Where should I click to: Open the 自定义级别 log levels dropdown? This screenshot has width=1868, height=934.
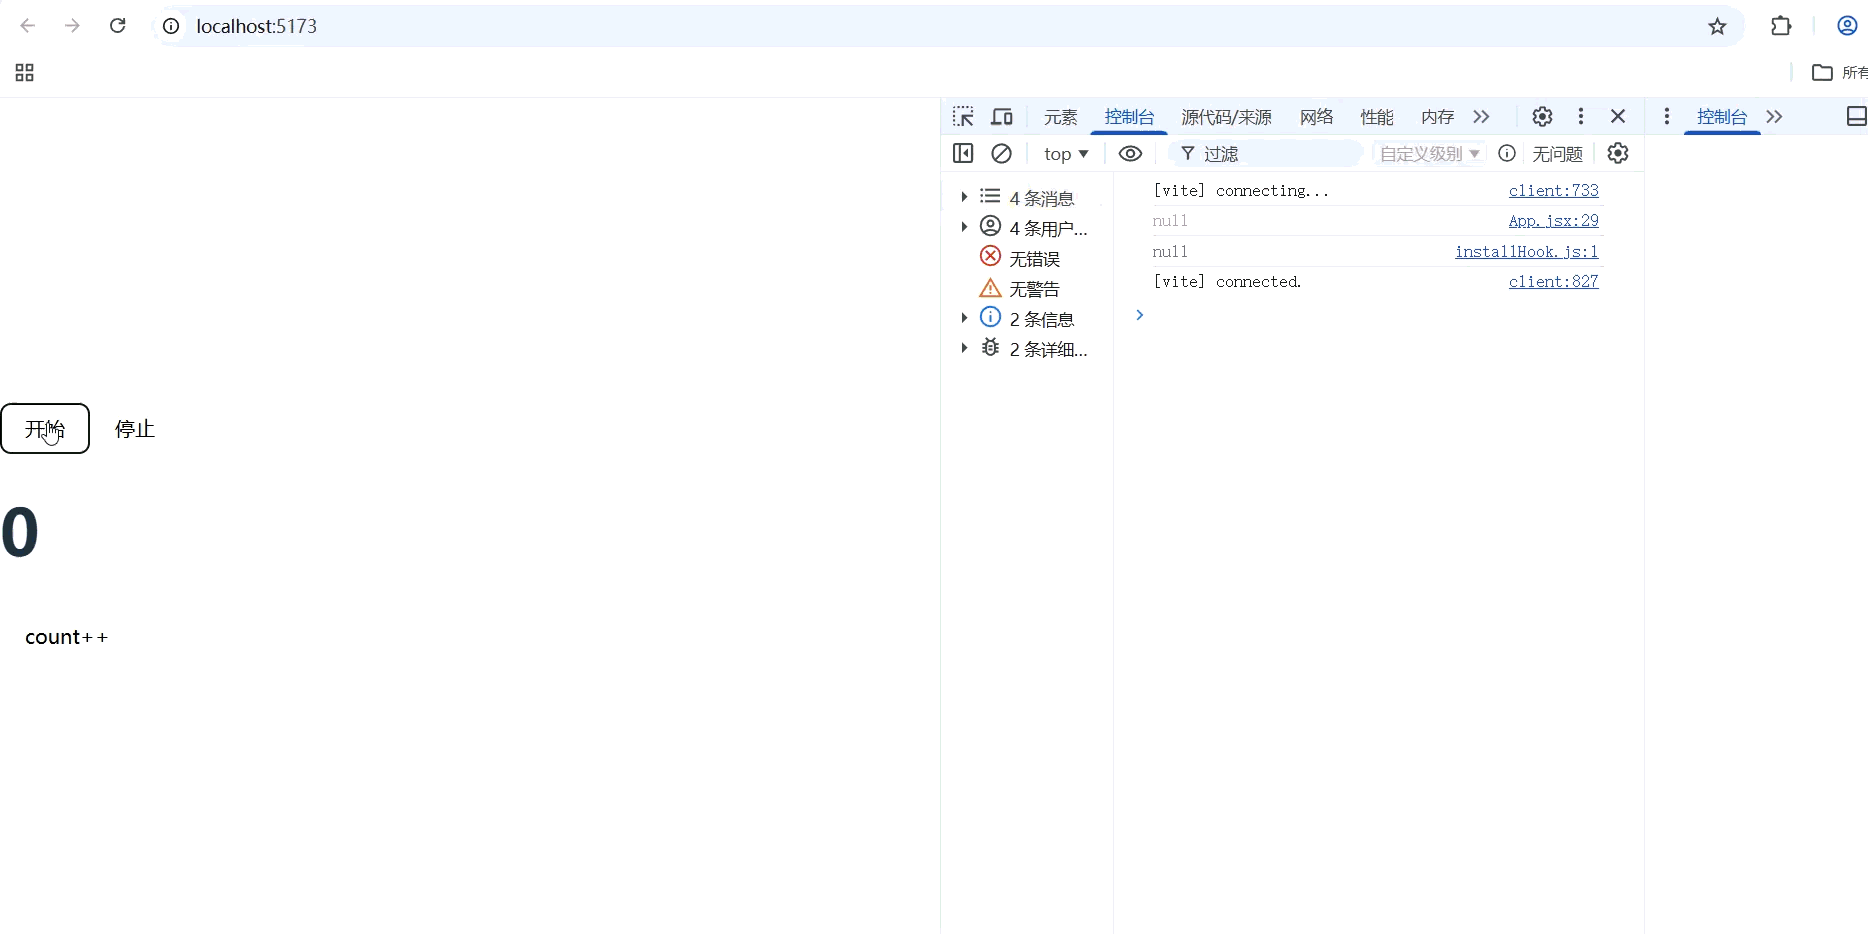(1428, 153)
